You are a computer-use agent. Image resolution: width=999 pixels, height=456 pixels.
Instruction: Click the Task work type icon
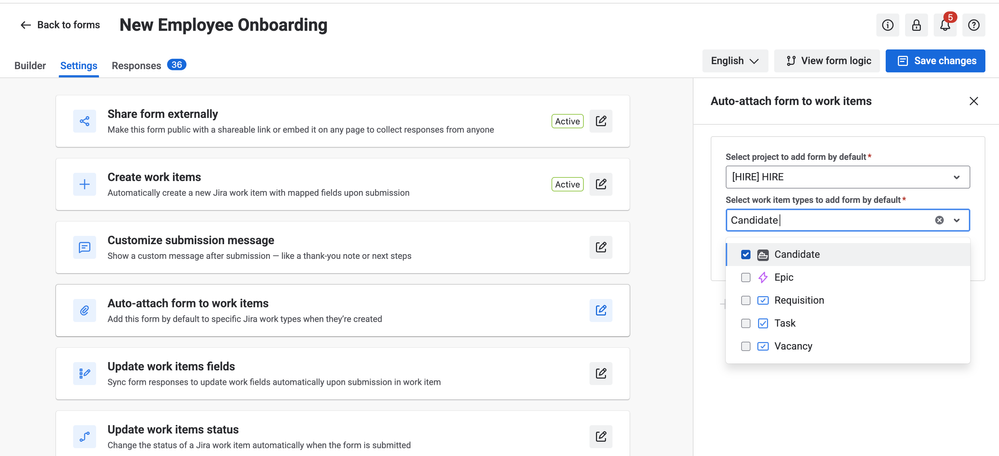pos(763,324)
